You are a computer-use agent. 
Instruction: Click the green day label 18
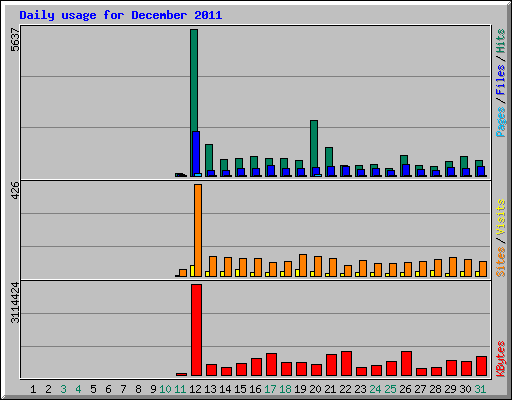tap(285, 389)
